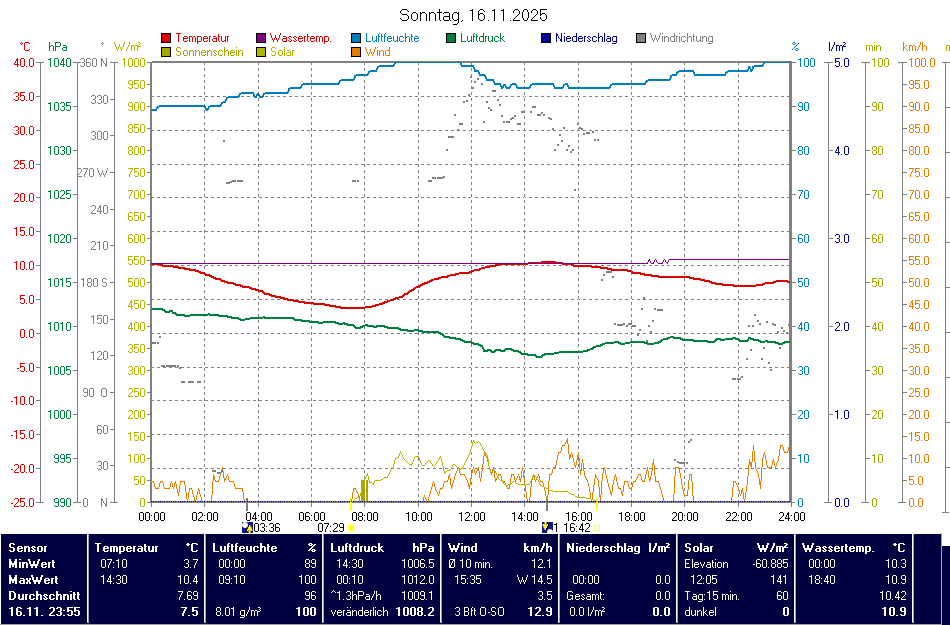Click the moon icon near 16:00
This screenshot has width=950, height=625.
pyautogui.click(x=547, y=526)
